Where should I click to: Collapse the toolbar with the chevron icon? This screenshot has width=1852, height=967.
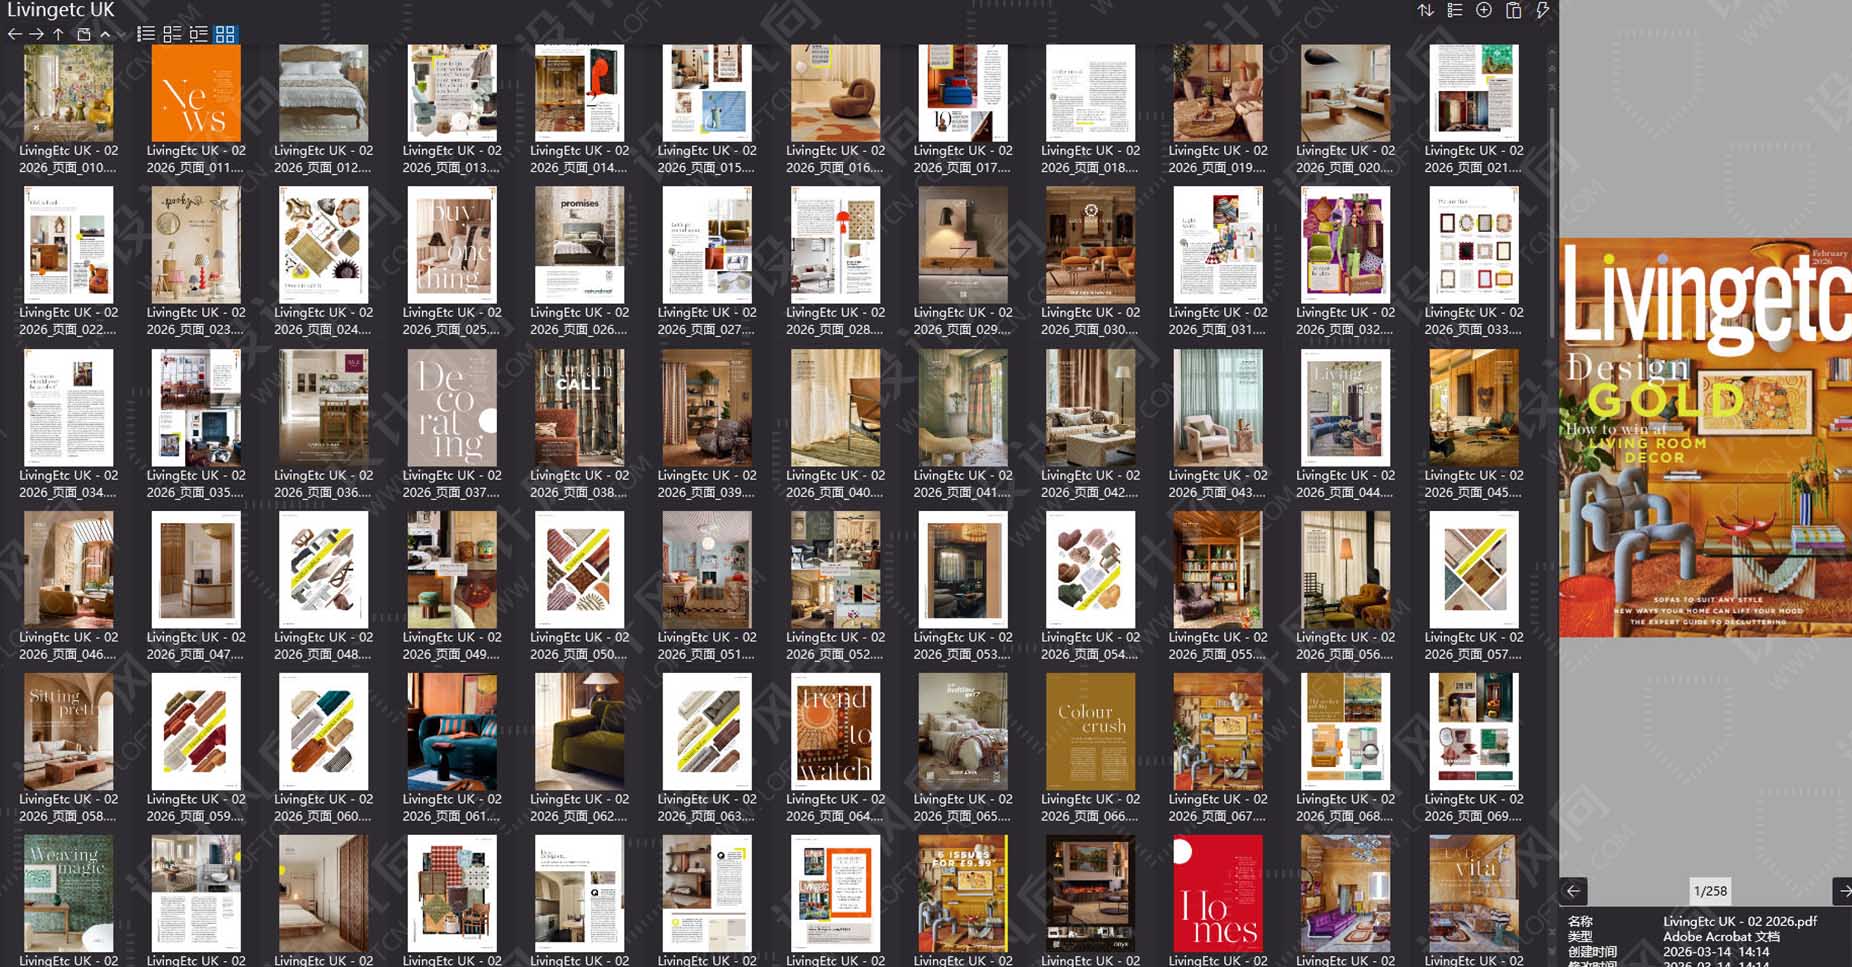tap(104, 34)
